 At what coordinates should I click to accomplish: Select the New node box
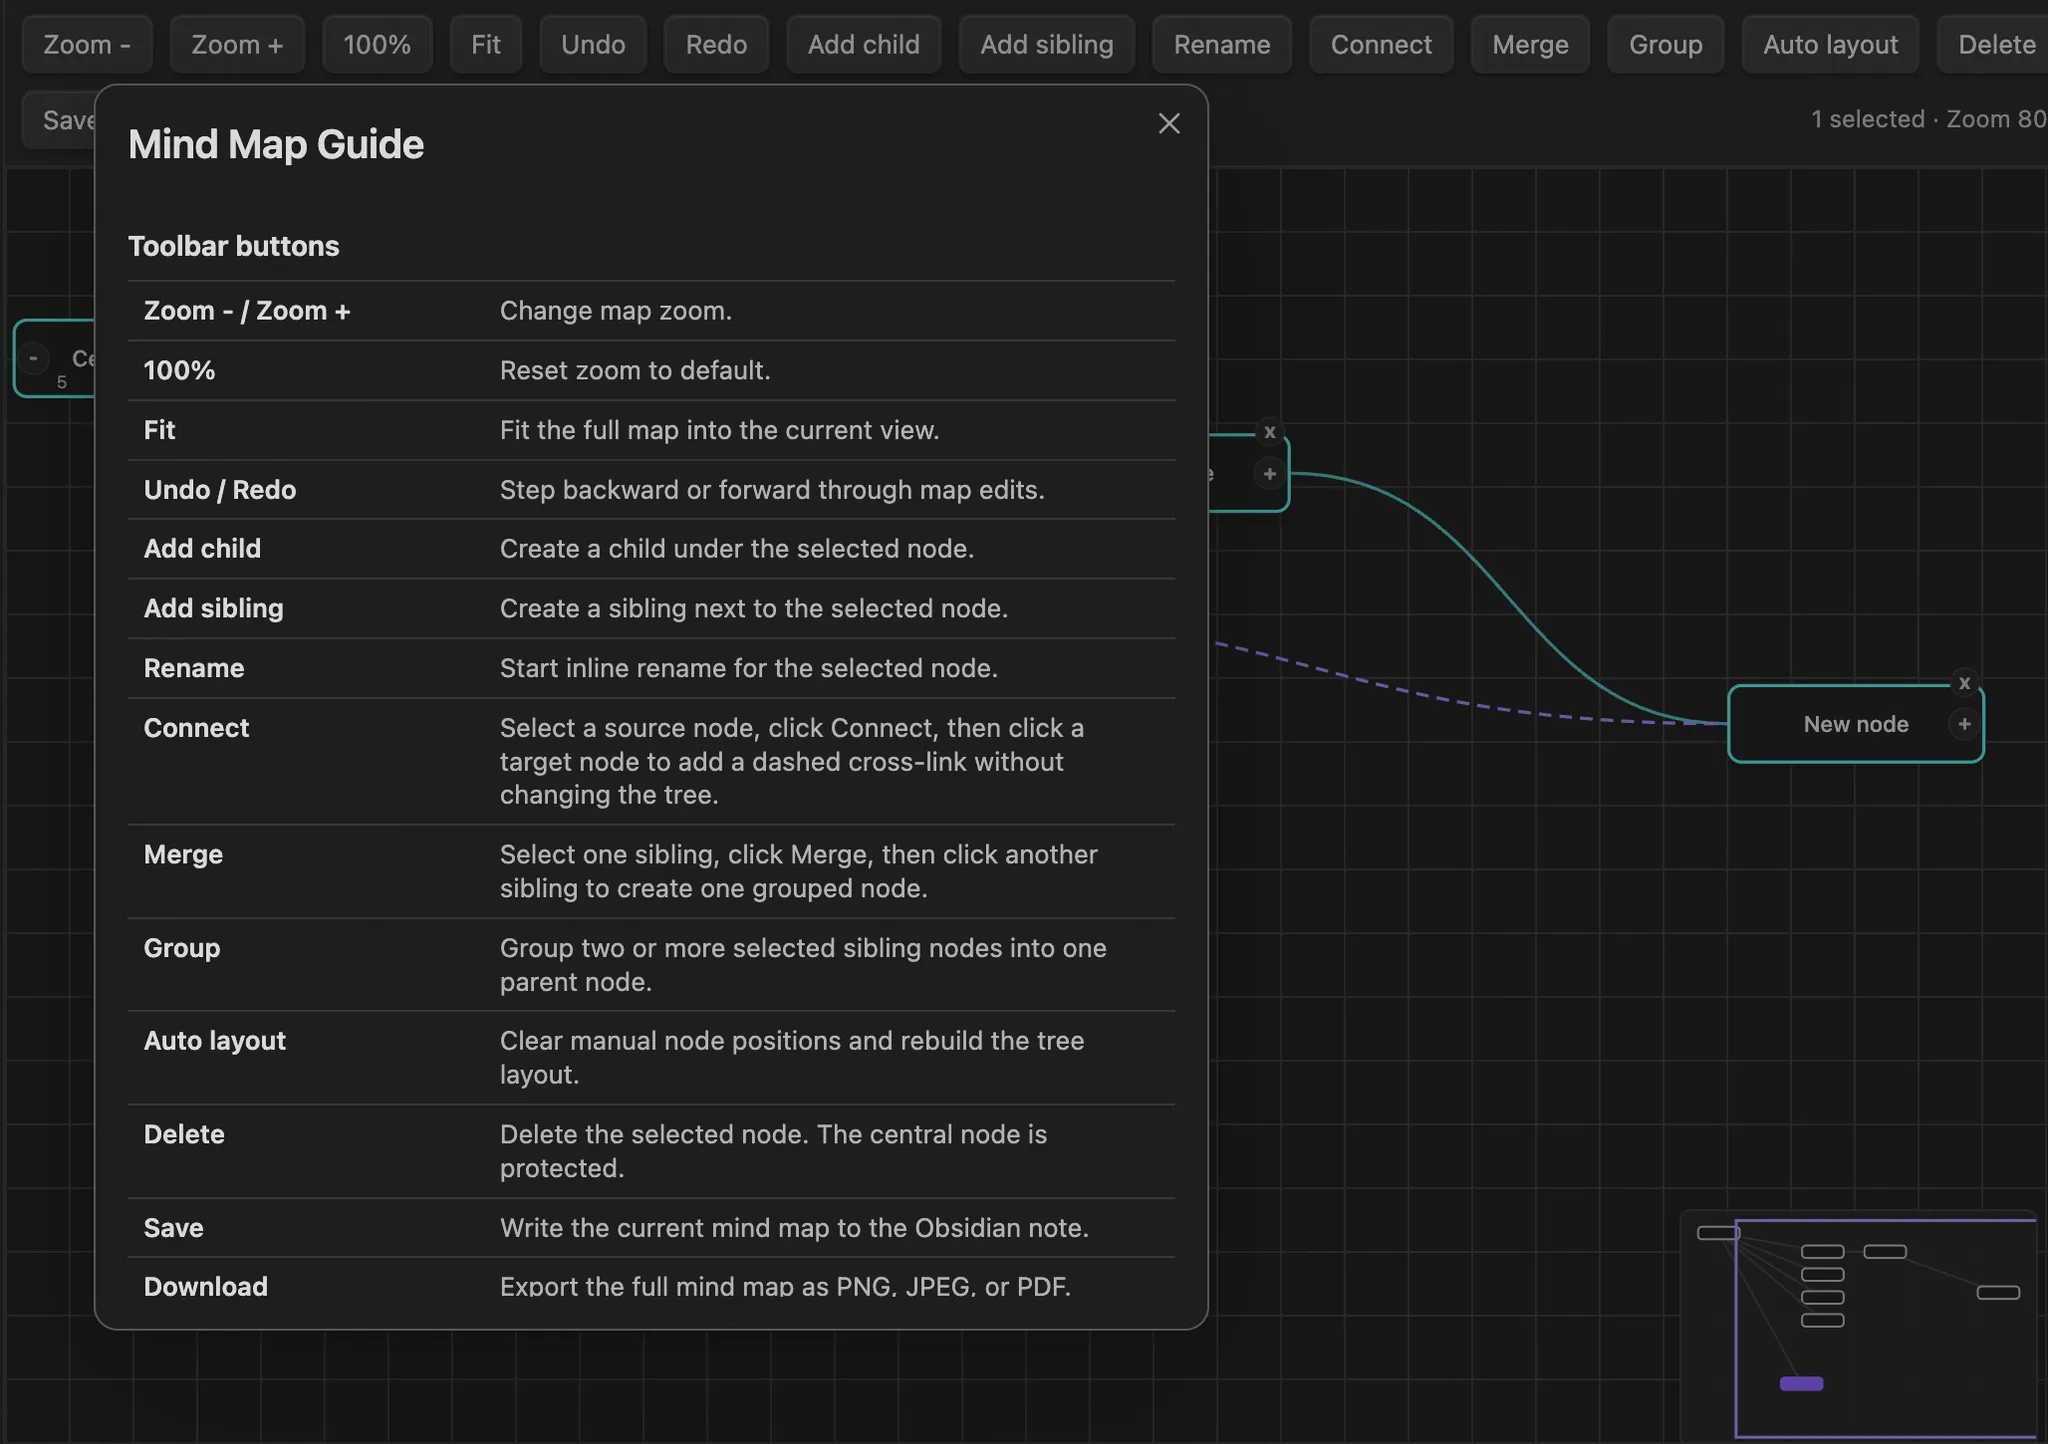(x=1856, y=724)
